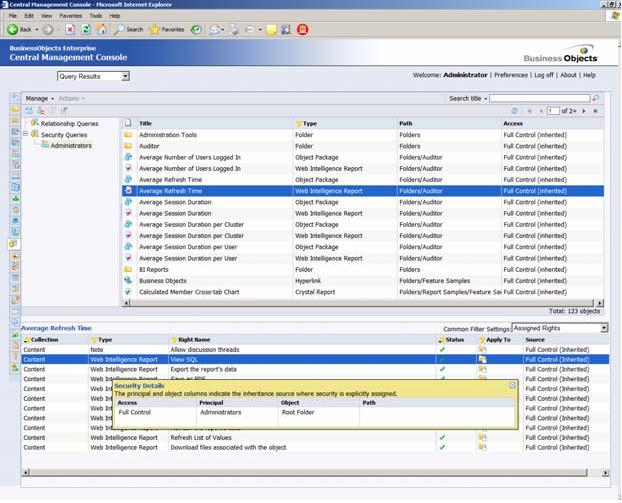Select the Calculated Member Cross-tab Chart row

(363, 292)
